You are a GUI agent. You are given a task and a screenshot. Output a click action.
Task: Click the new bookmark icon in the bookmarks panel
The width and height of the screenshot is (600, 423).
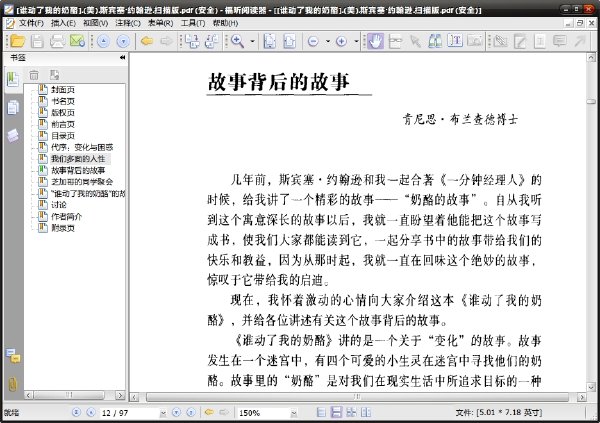click(x=54, y=75)
